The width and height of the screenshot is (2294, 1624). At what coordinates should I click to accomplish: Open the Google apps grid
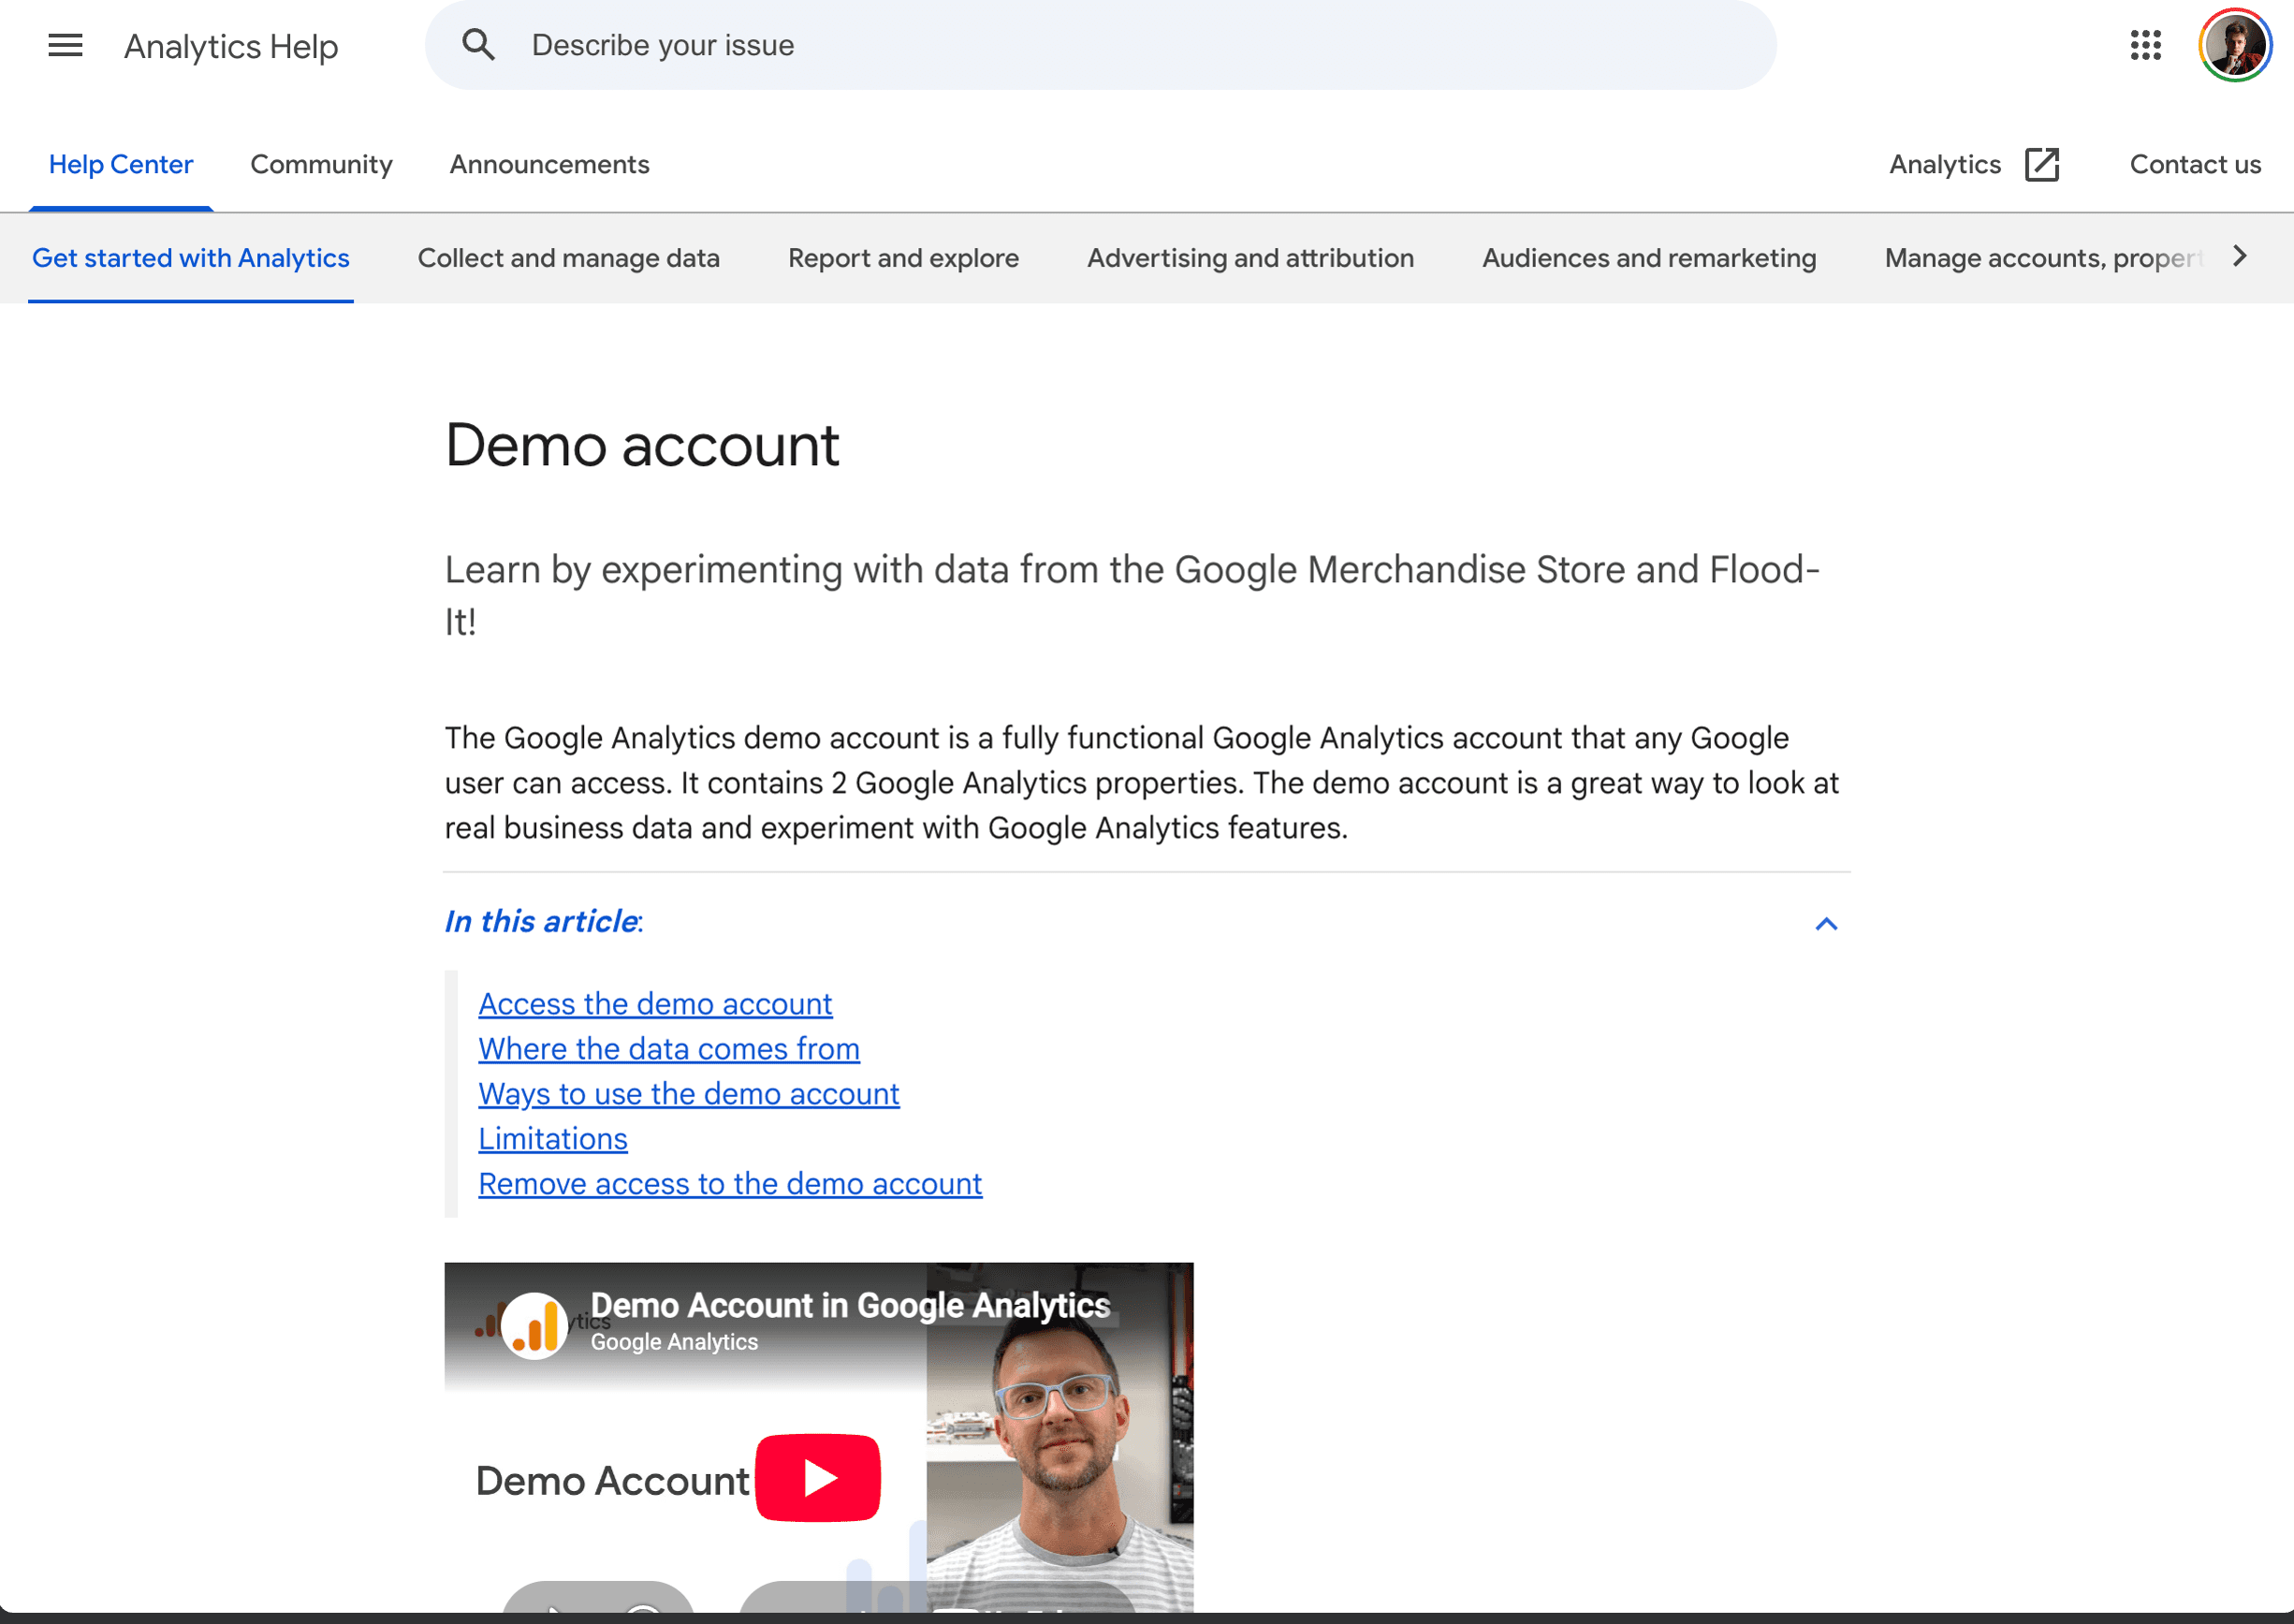(2145, 45)
